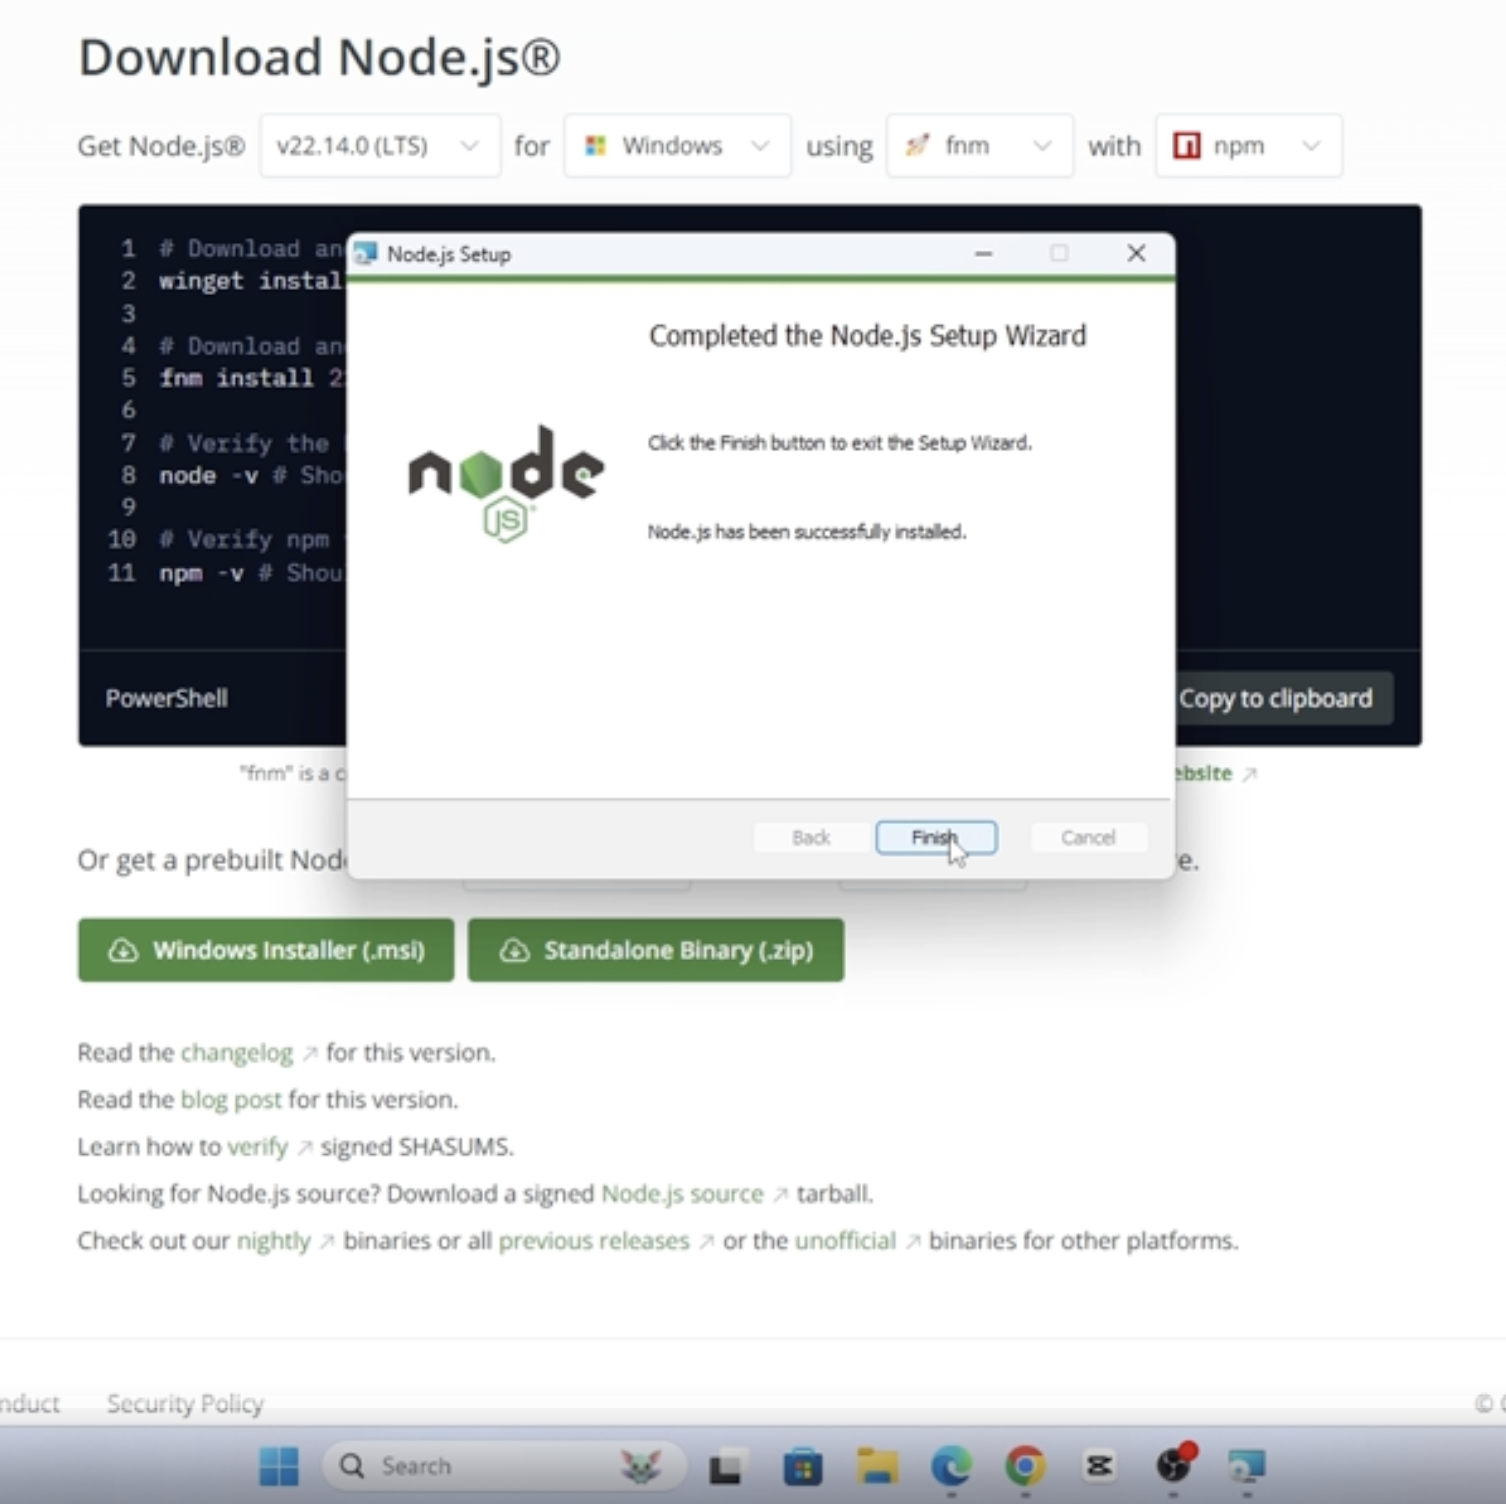Open the unofficial binaries link

click(x=845, y=1241)
